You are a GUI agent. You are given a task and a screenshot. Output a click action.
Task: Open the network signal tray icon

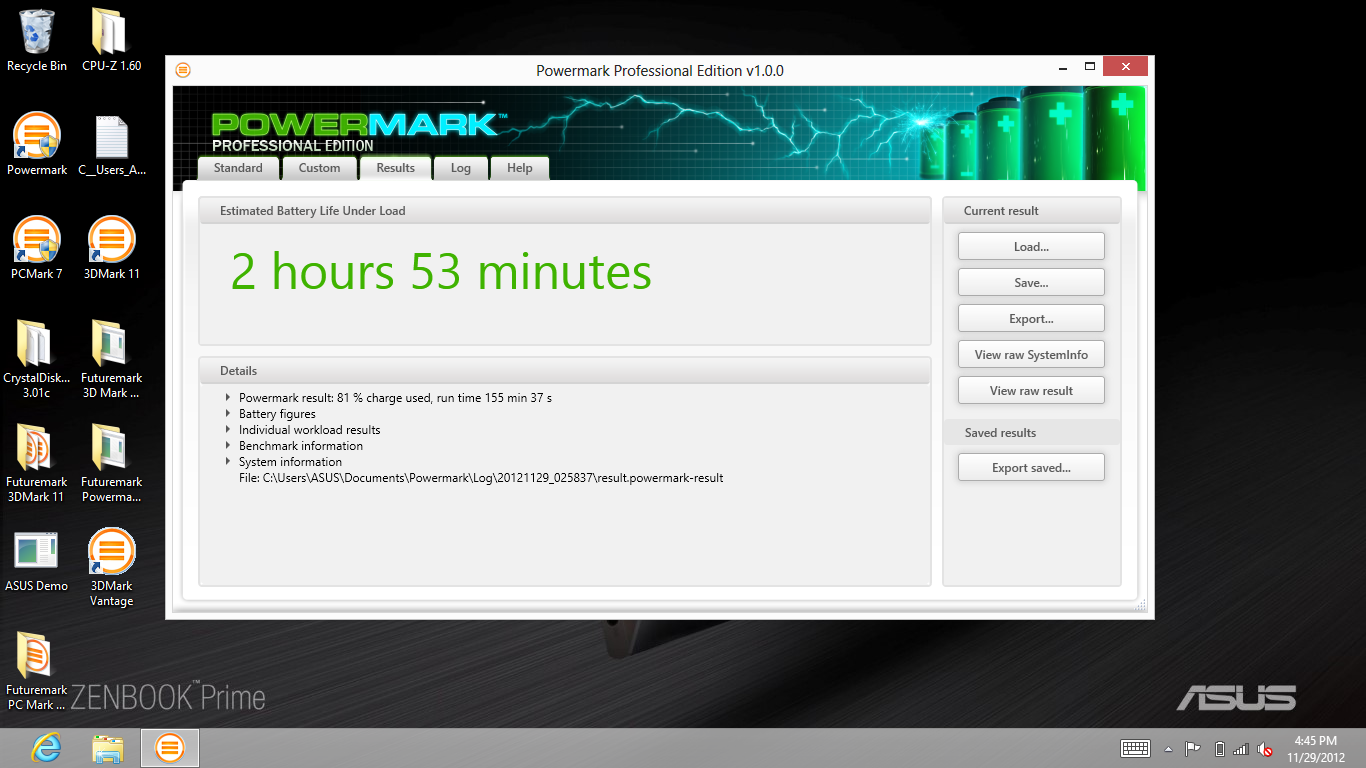click(x=1241, y=748)
